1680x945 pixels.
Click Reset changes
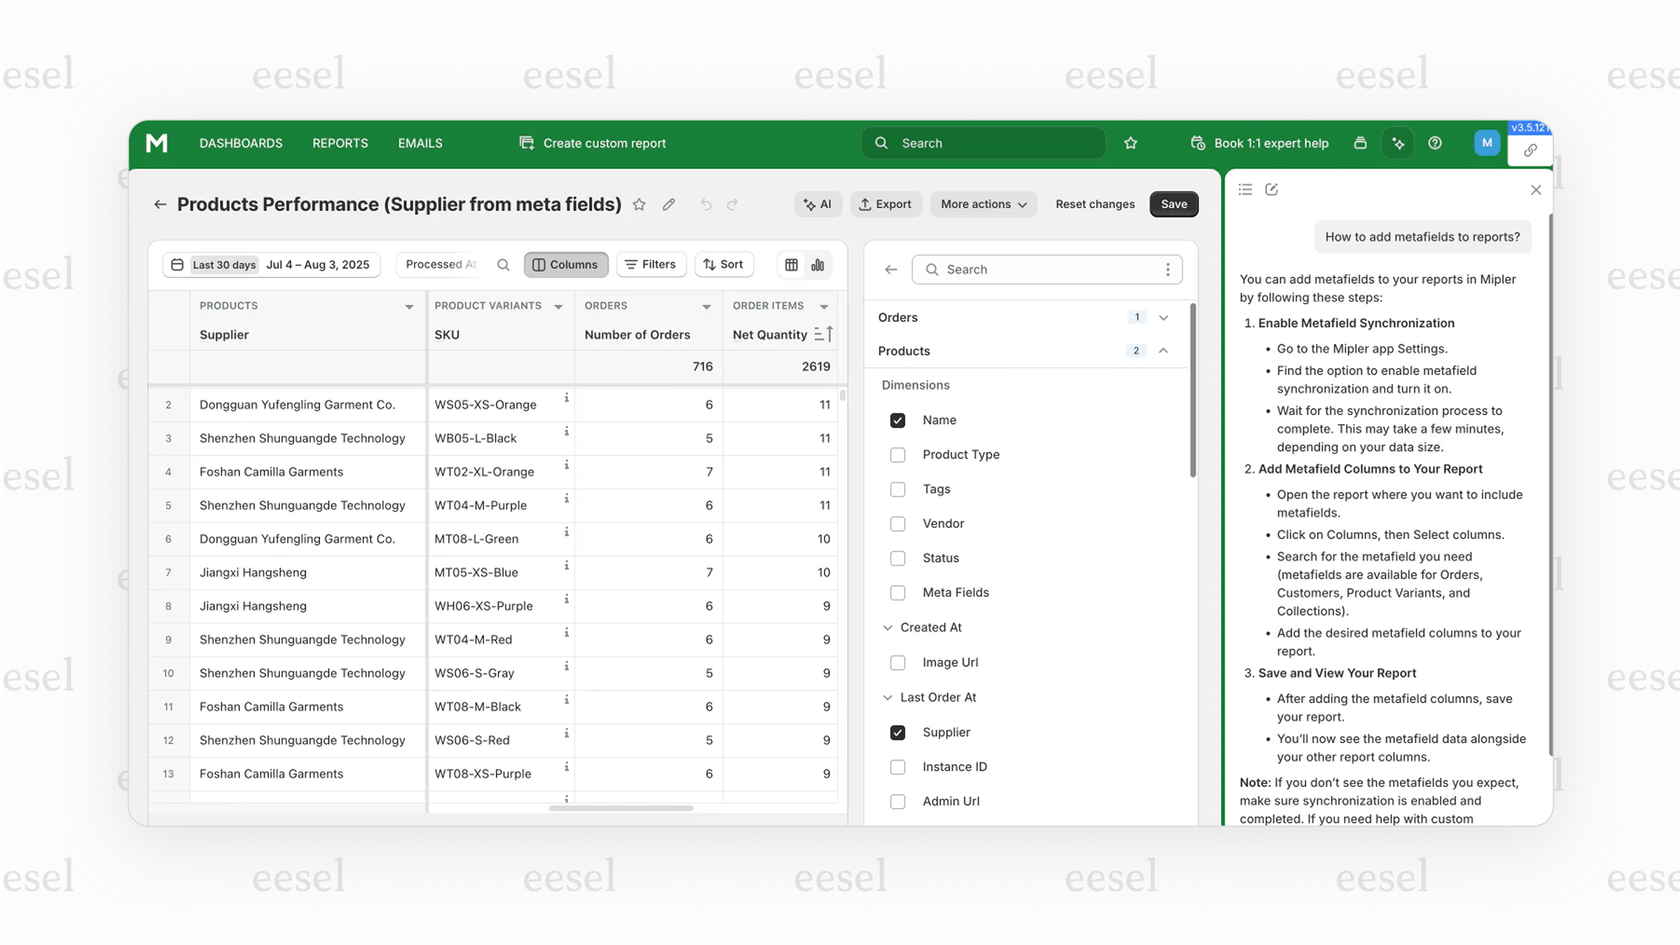pyautogui.click(x=1094, y=204)
